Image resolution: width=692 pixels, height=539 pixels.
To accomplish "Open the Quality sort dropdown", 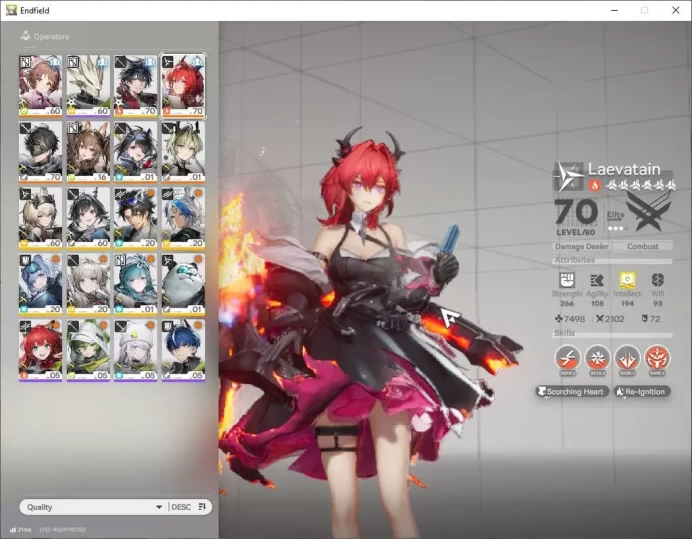I will click(x=94, y=507).
